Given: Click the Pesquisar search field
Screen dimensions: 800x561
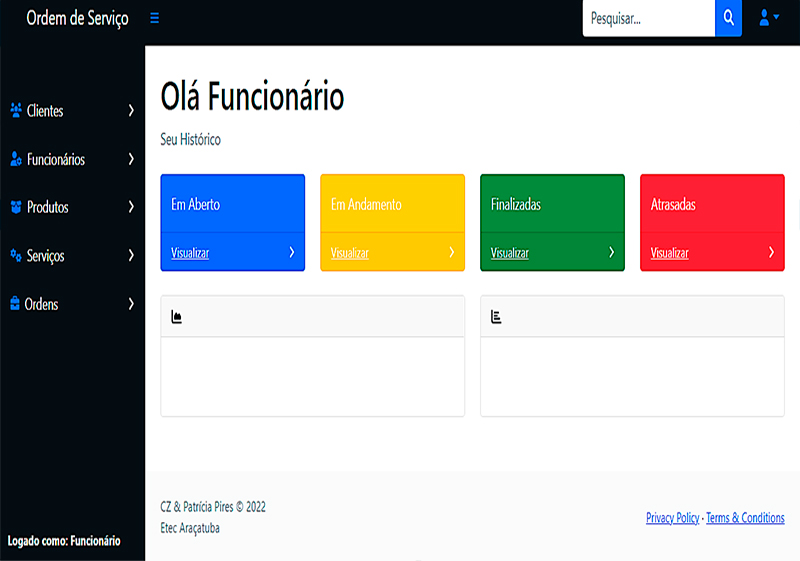Looking at the screenshot, I should tap(648, 18).
